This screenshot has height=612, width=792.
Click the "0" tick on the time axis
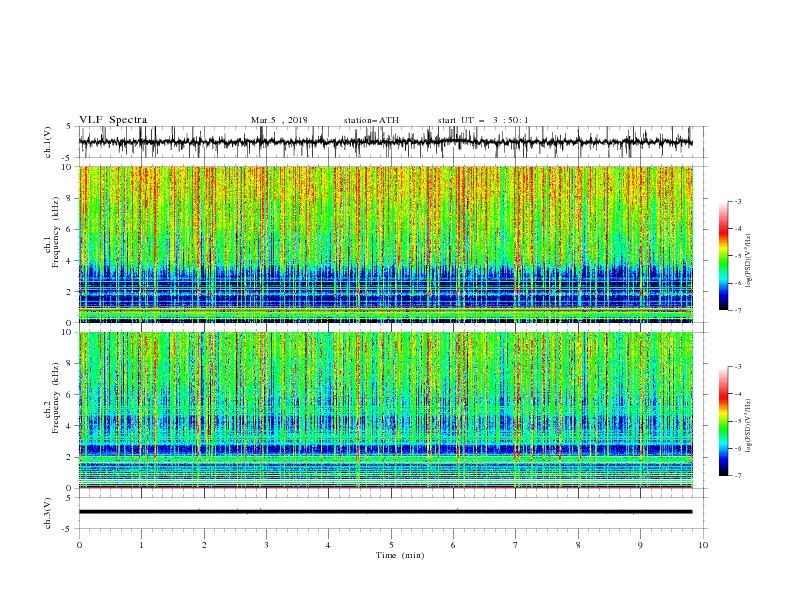pyautogui.click(x=79, y=545)
